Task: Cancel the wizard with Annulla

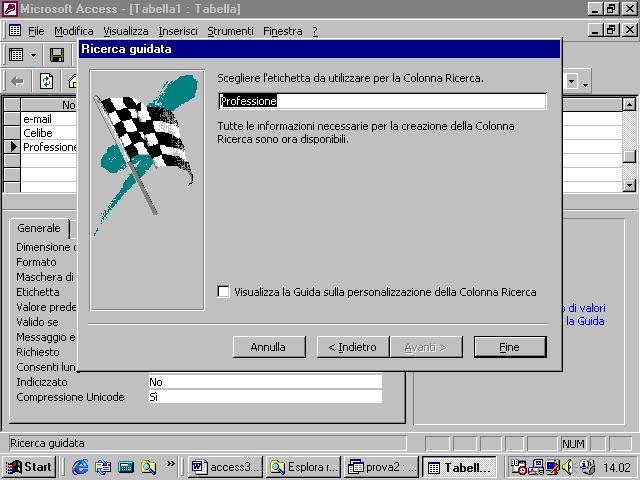Action: pyautogui.click(x=269, y=347)
